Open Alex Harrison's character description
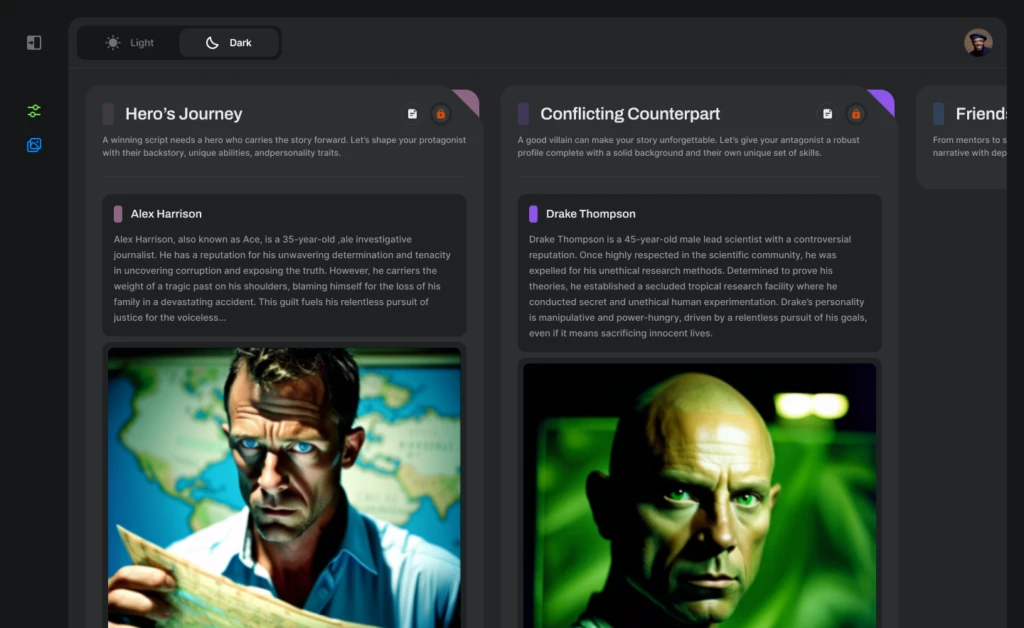The image size is (1024, 628). pyautogui.click(x=283, y=278)
